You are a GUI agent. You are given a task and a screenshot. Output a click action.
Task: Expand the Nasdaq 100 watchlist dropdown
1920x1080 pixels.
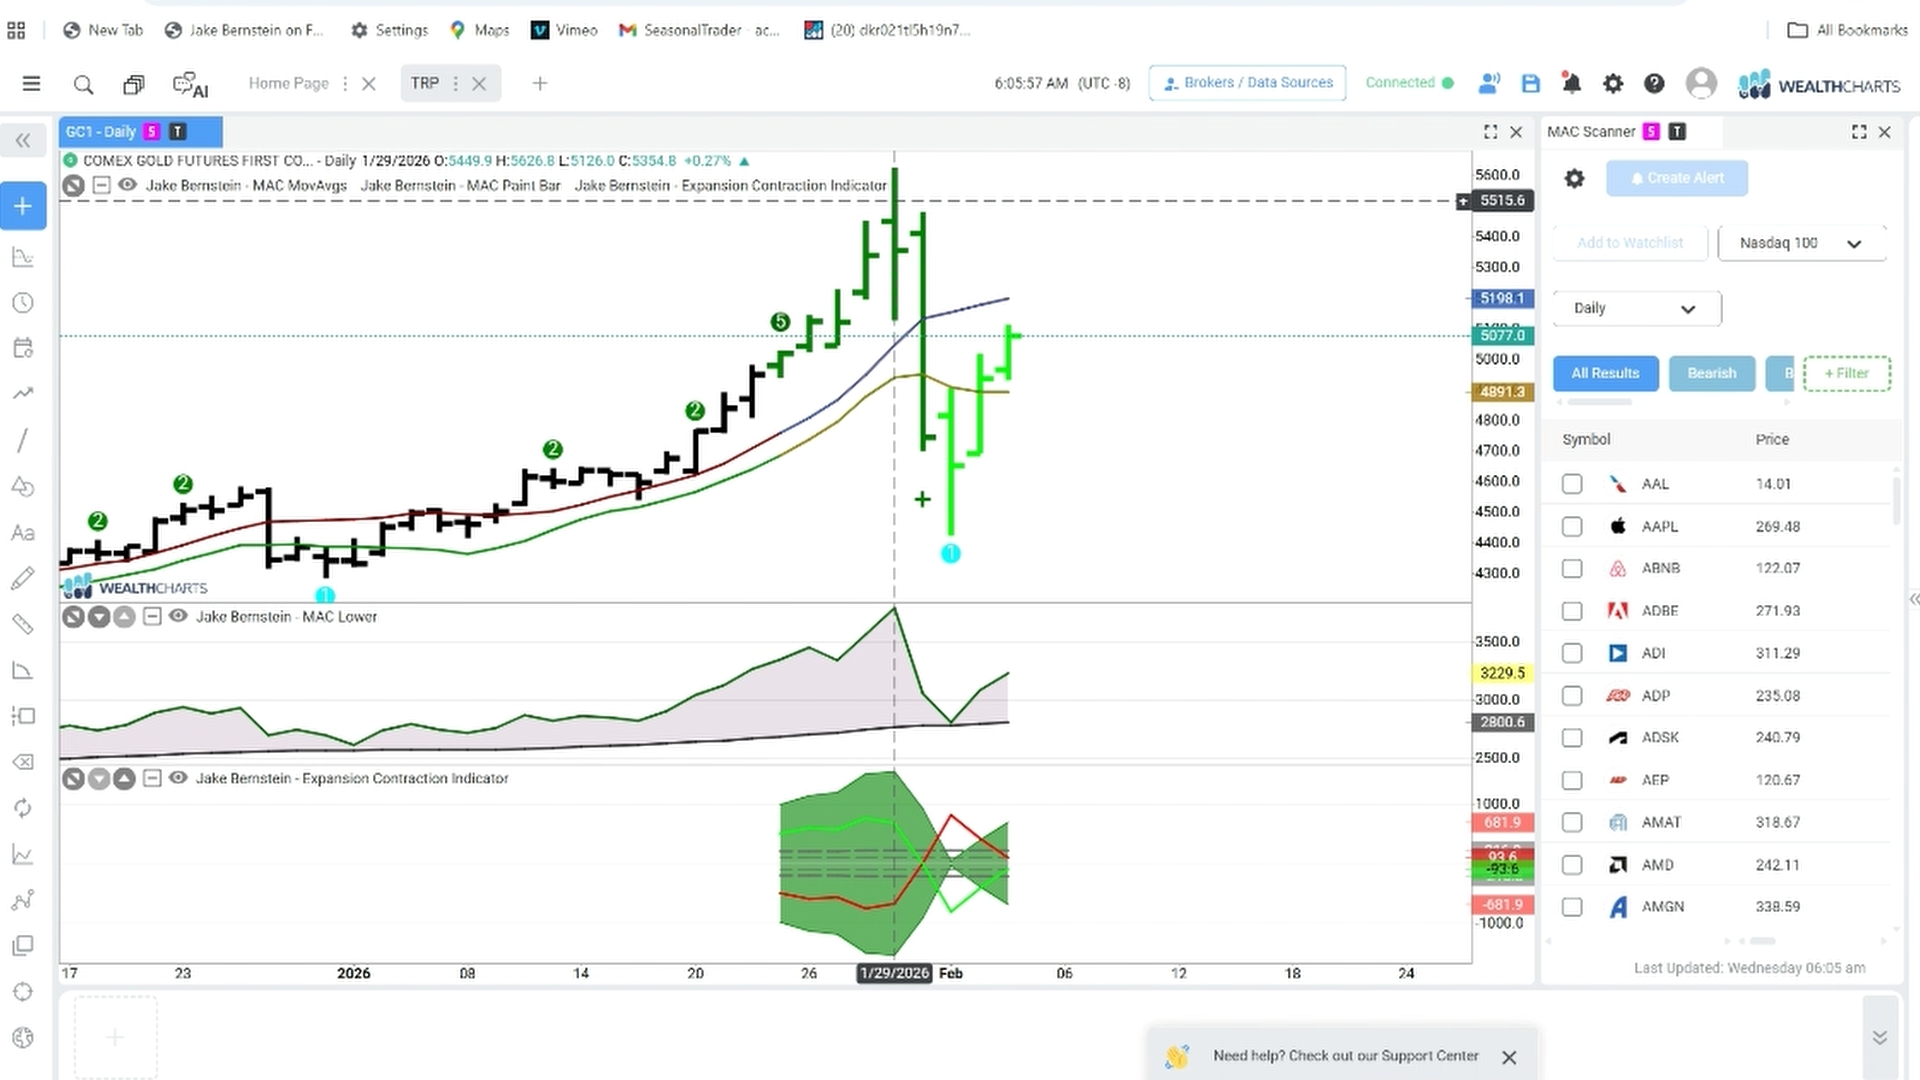coord(1802,243)
